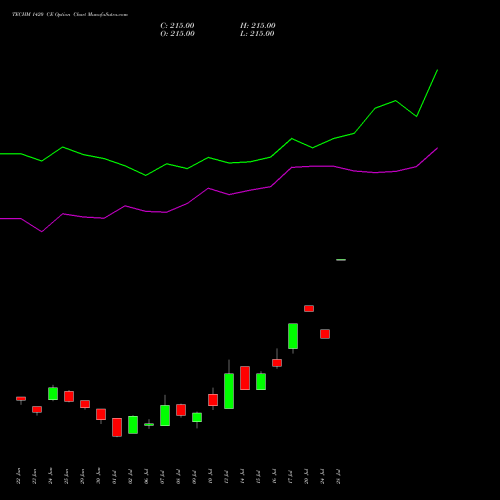Click the close price C: 215.00

pyautogui.click(x=177, y=26)
